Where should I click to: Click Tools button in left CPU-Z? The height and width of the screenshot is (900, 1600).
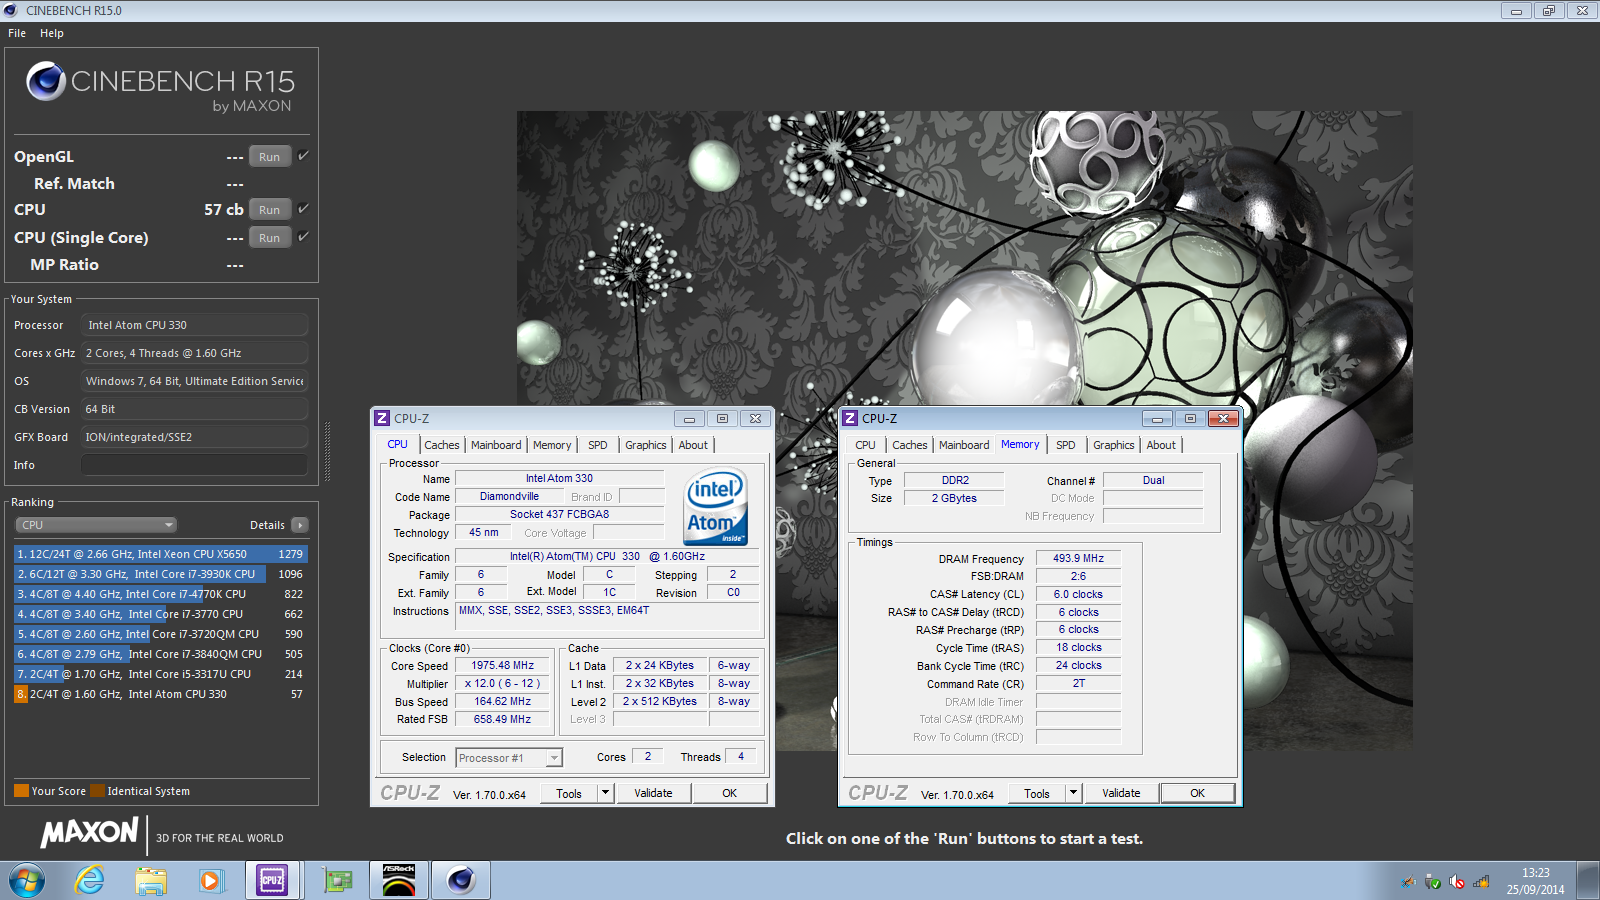click(569, 793)
